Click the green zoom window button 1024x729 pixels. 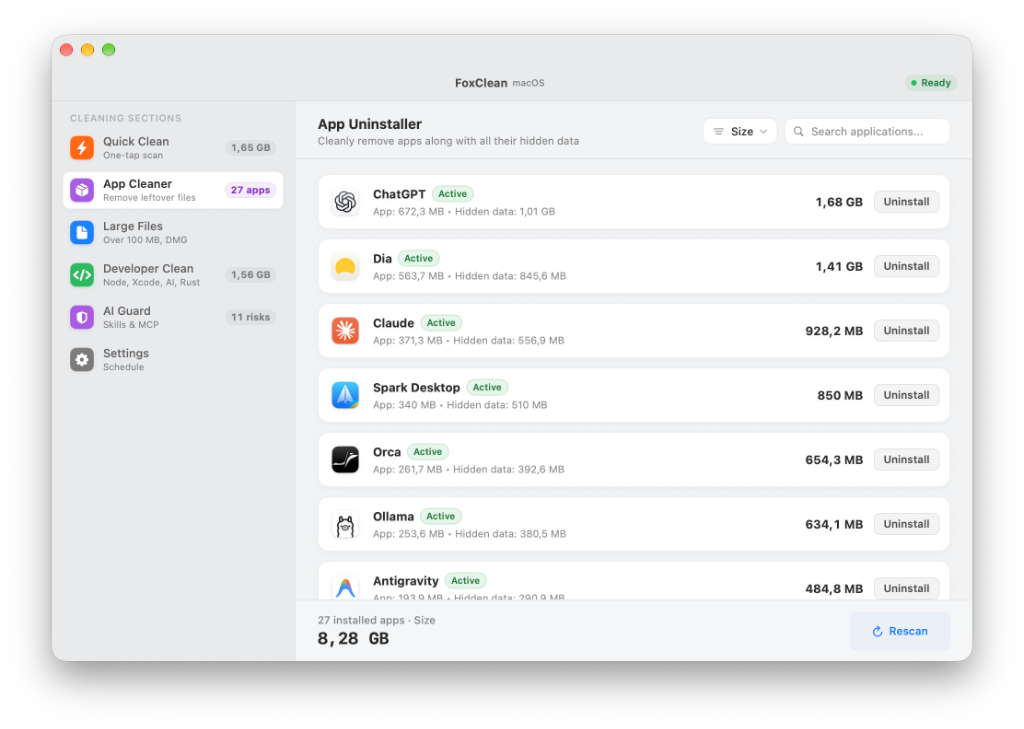coord(108,50)
